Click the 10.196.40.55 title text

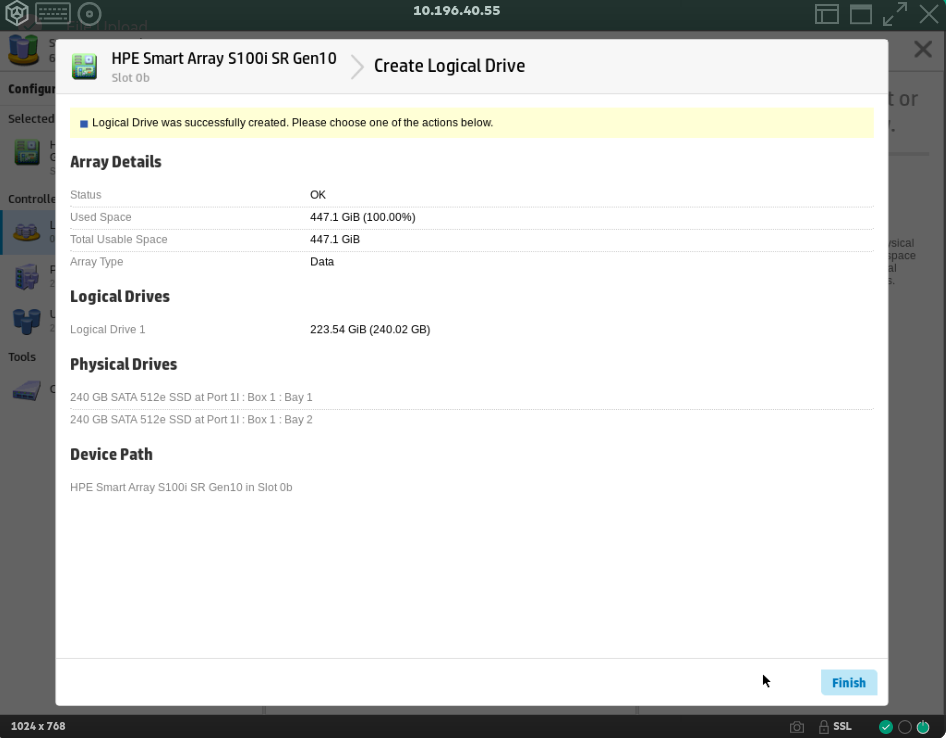pyautogui.click(x=457, y=10)
